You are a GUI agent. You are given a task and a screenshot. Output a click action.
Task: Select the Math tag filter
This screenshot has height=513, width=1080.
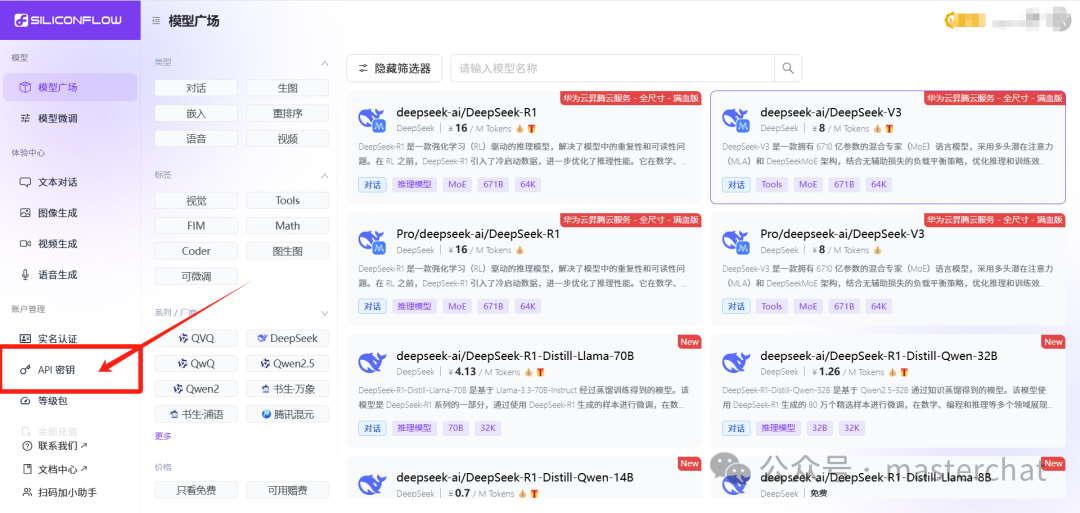point(287,226)
